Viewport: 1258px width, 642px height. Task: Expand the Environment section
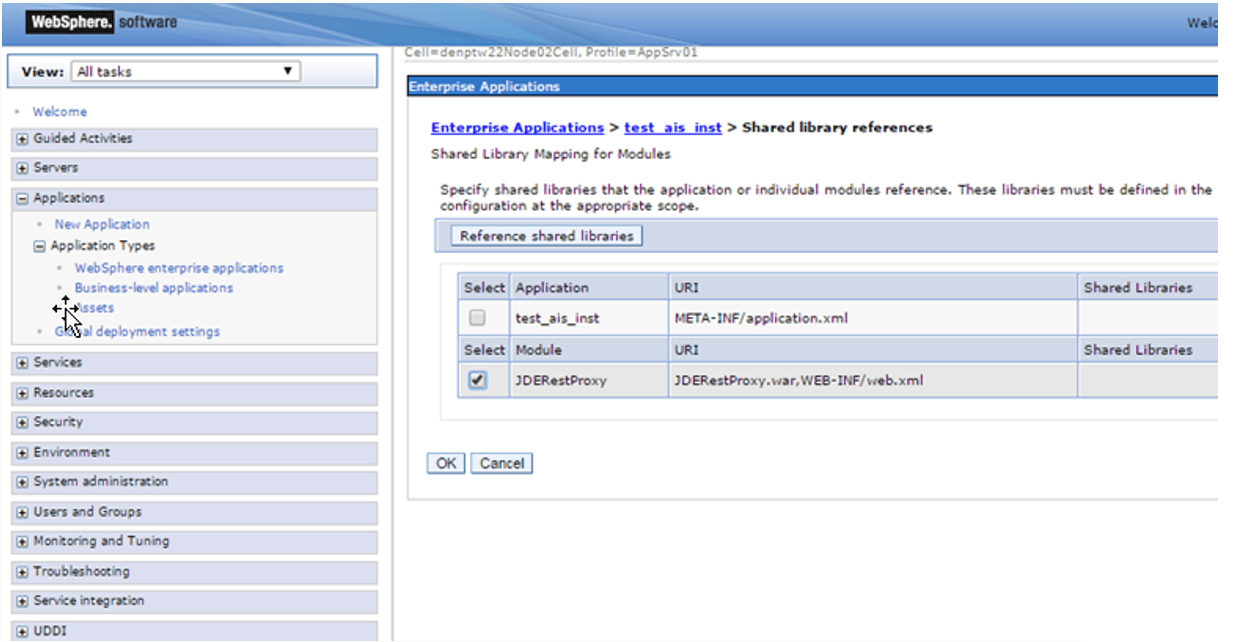(x=22, y=453)
